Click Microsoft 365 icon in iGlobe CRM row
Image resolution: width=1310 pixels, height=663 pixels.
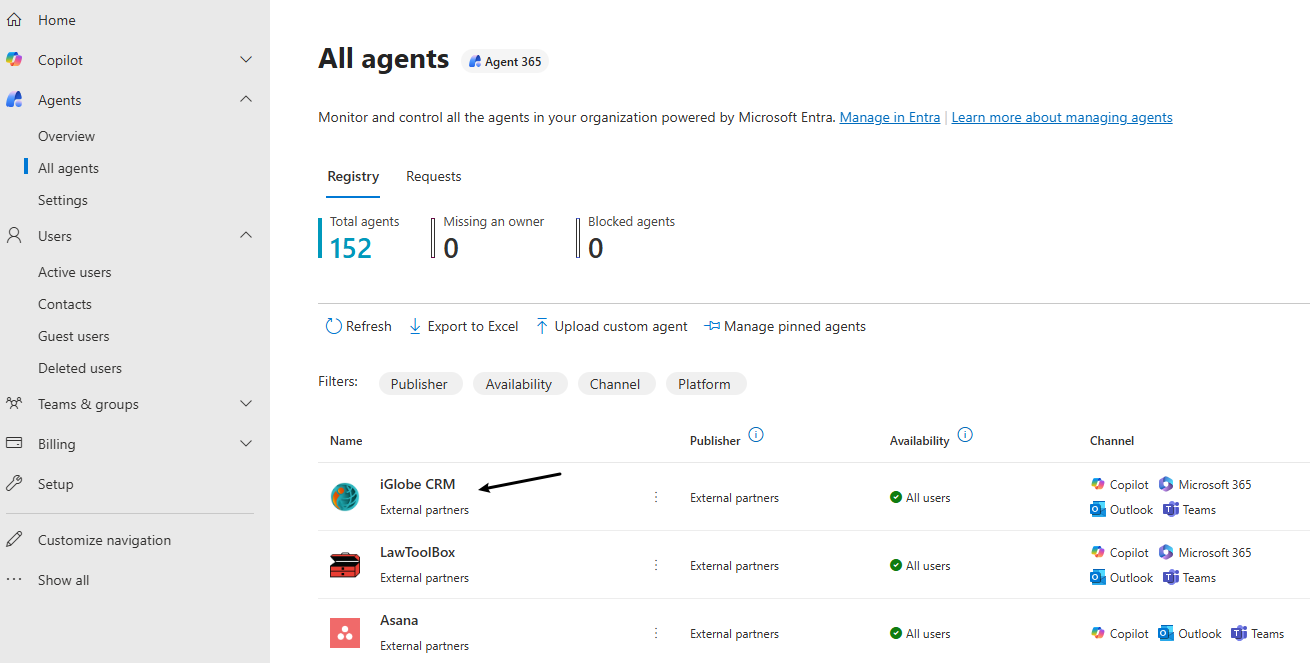pyautogui.click(x=1166, y=484)
